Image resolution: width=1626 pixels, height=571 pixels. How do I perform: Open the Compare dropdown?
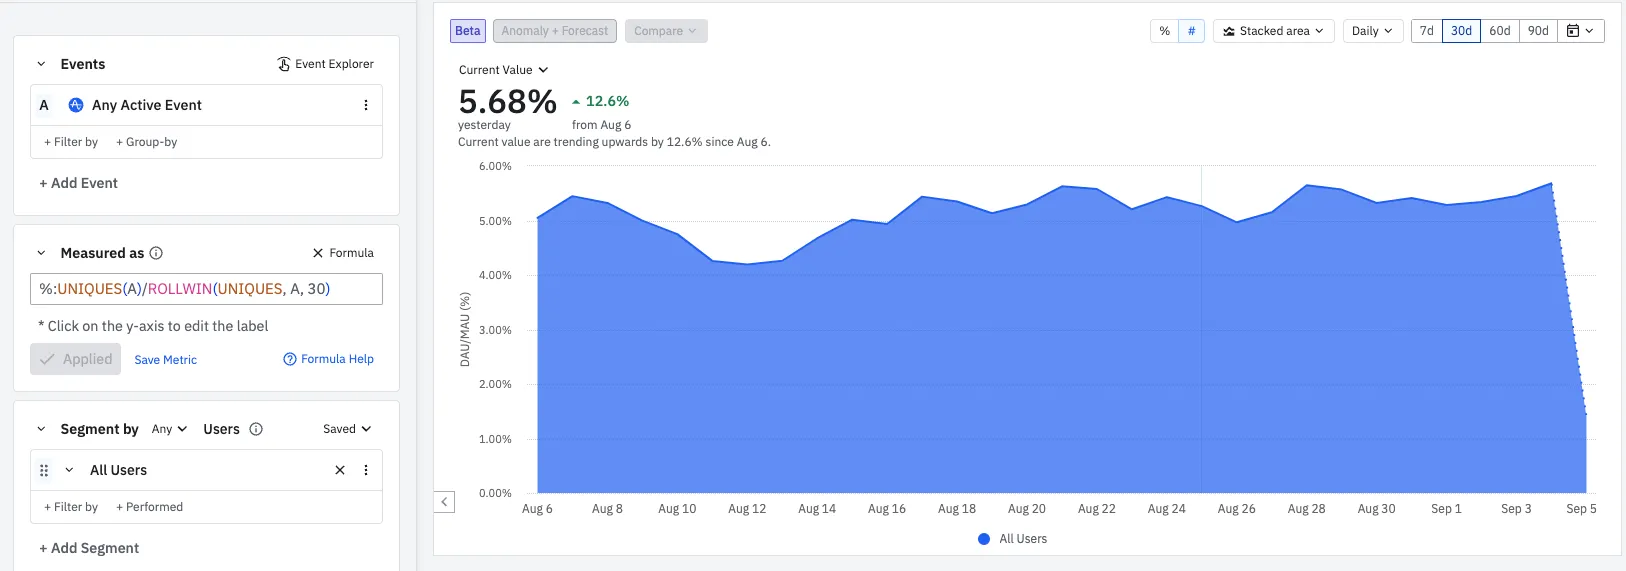pyautogui.click(x=666, y=31)
